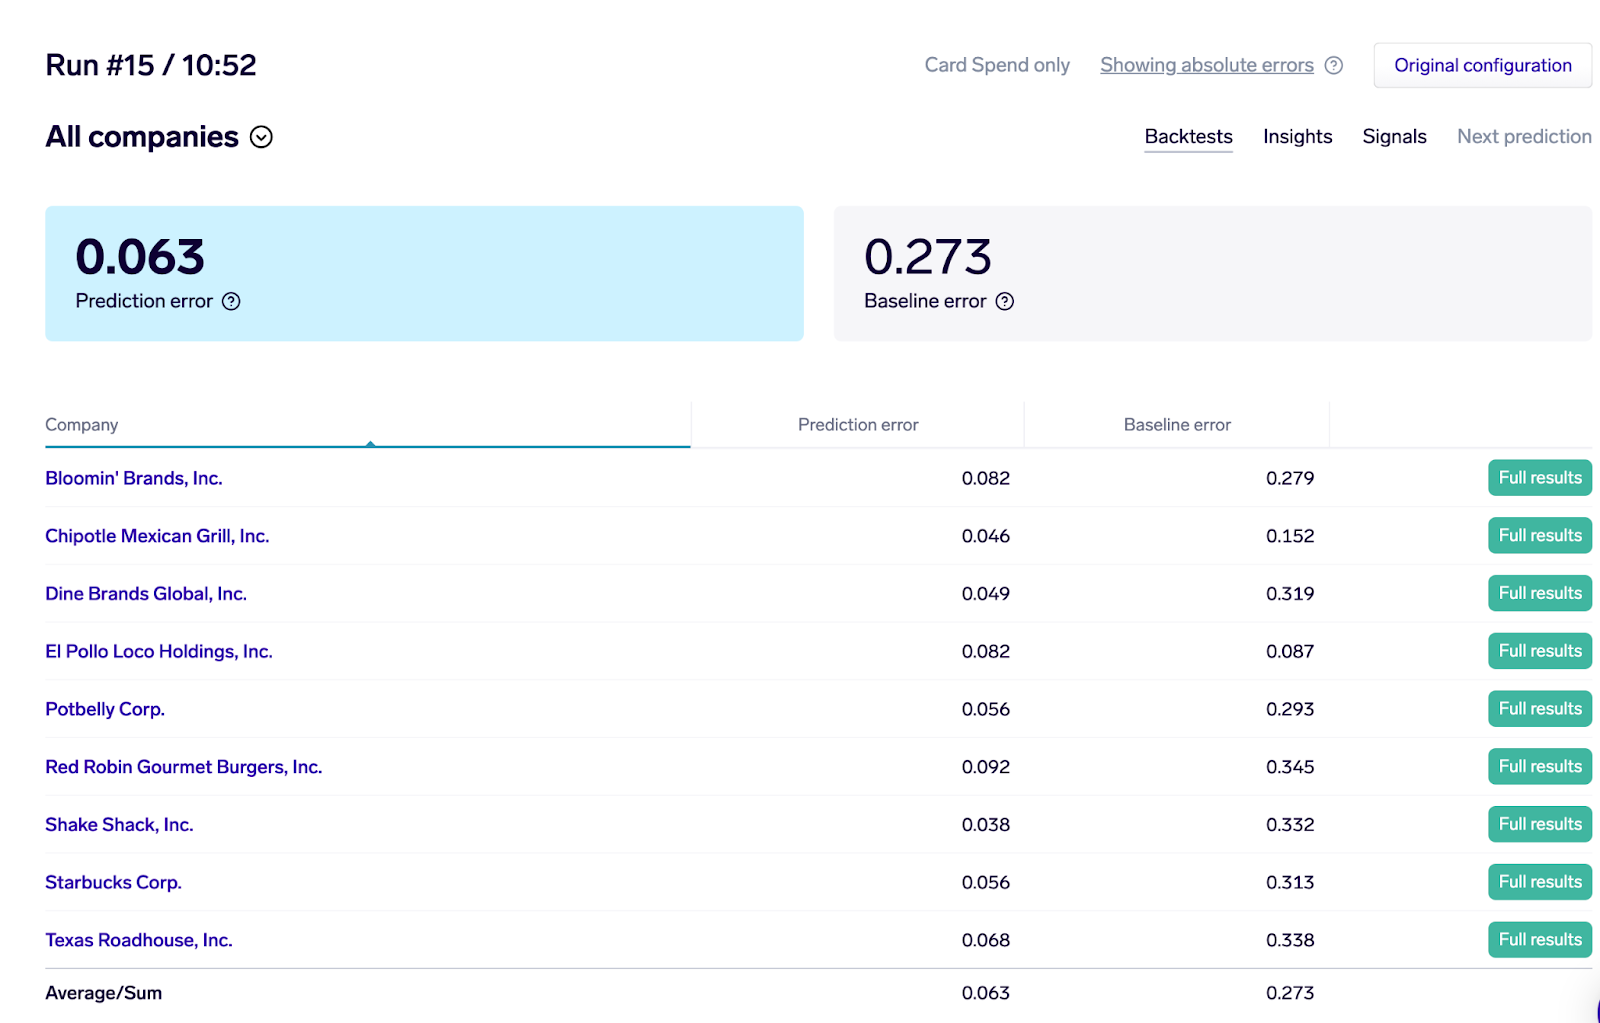View Full results for Shake Shack
The width and height of the screenshot is (1600, 1023).
(1540, 824)
